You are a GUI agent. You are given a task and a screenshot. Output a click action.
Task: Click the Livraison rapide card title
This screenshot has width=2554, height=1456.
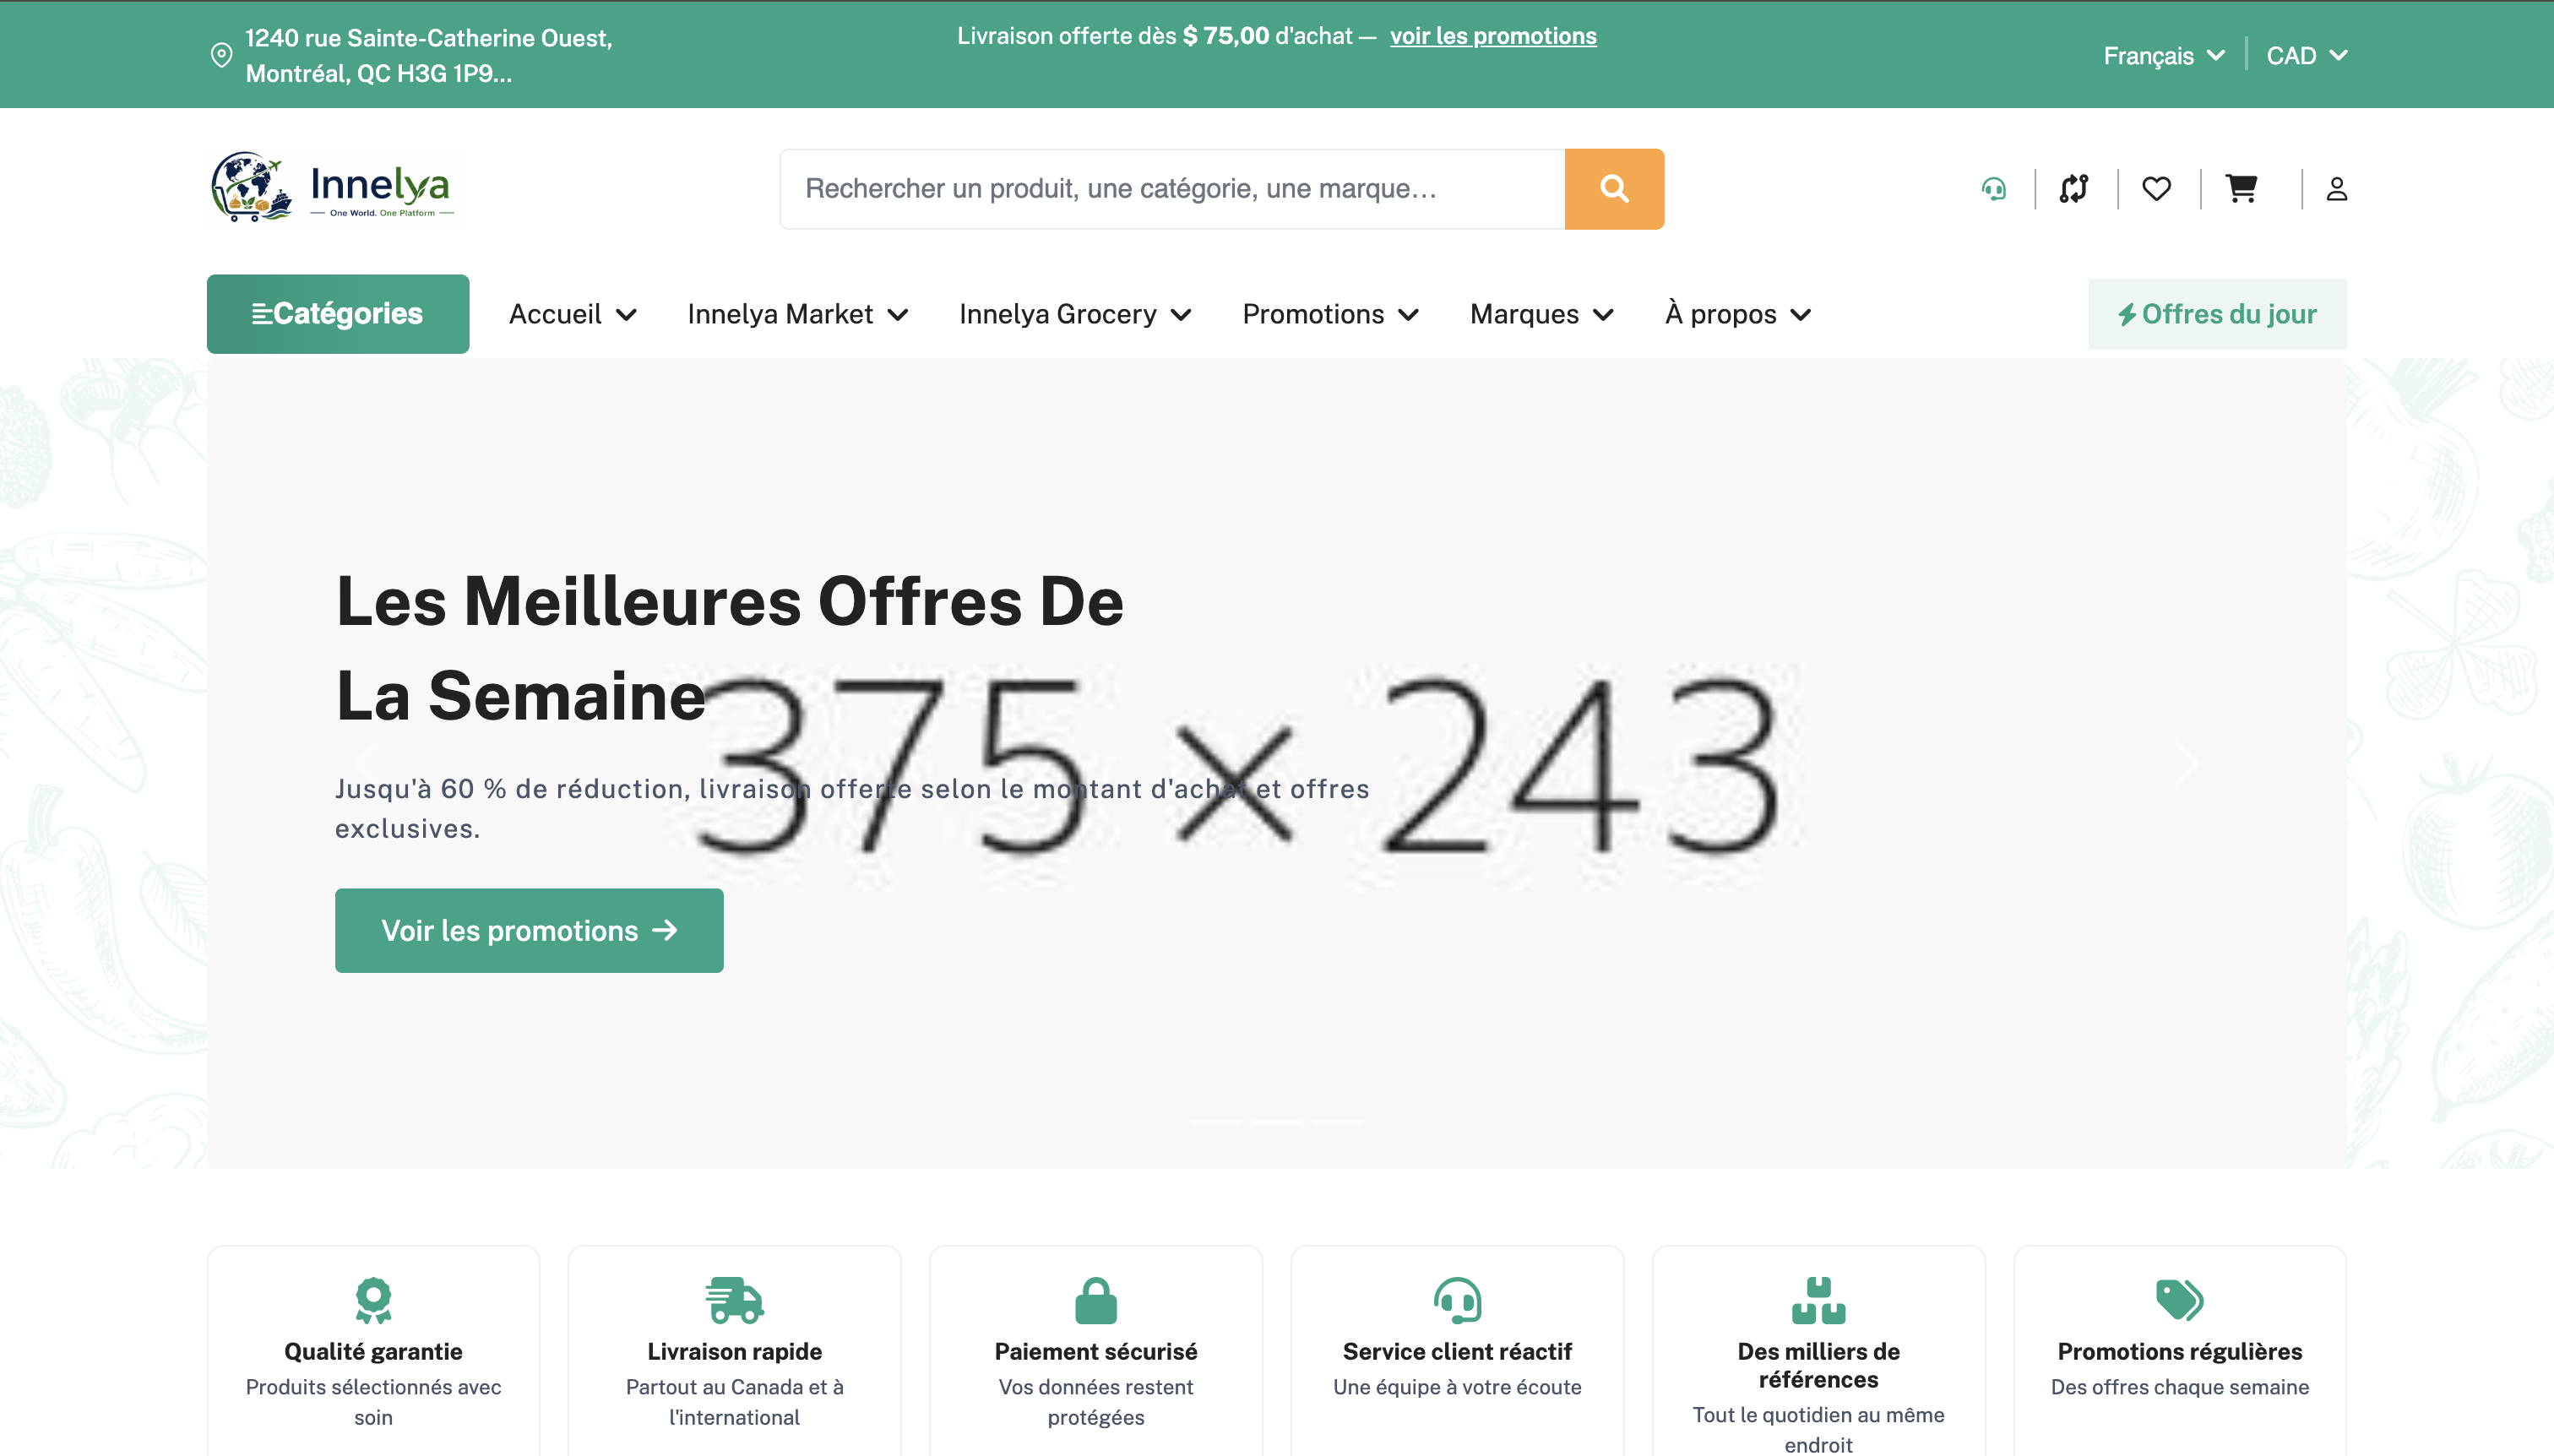tap(734, 1351)
